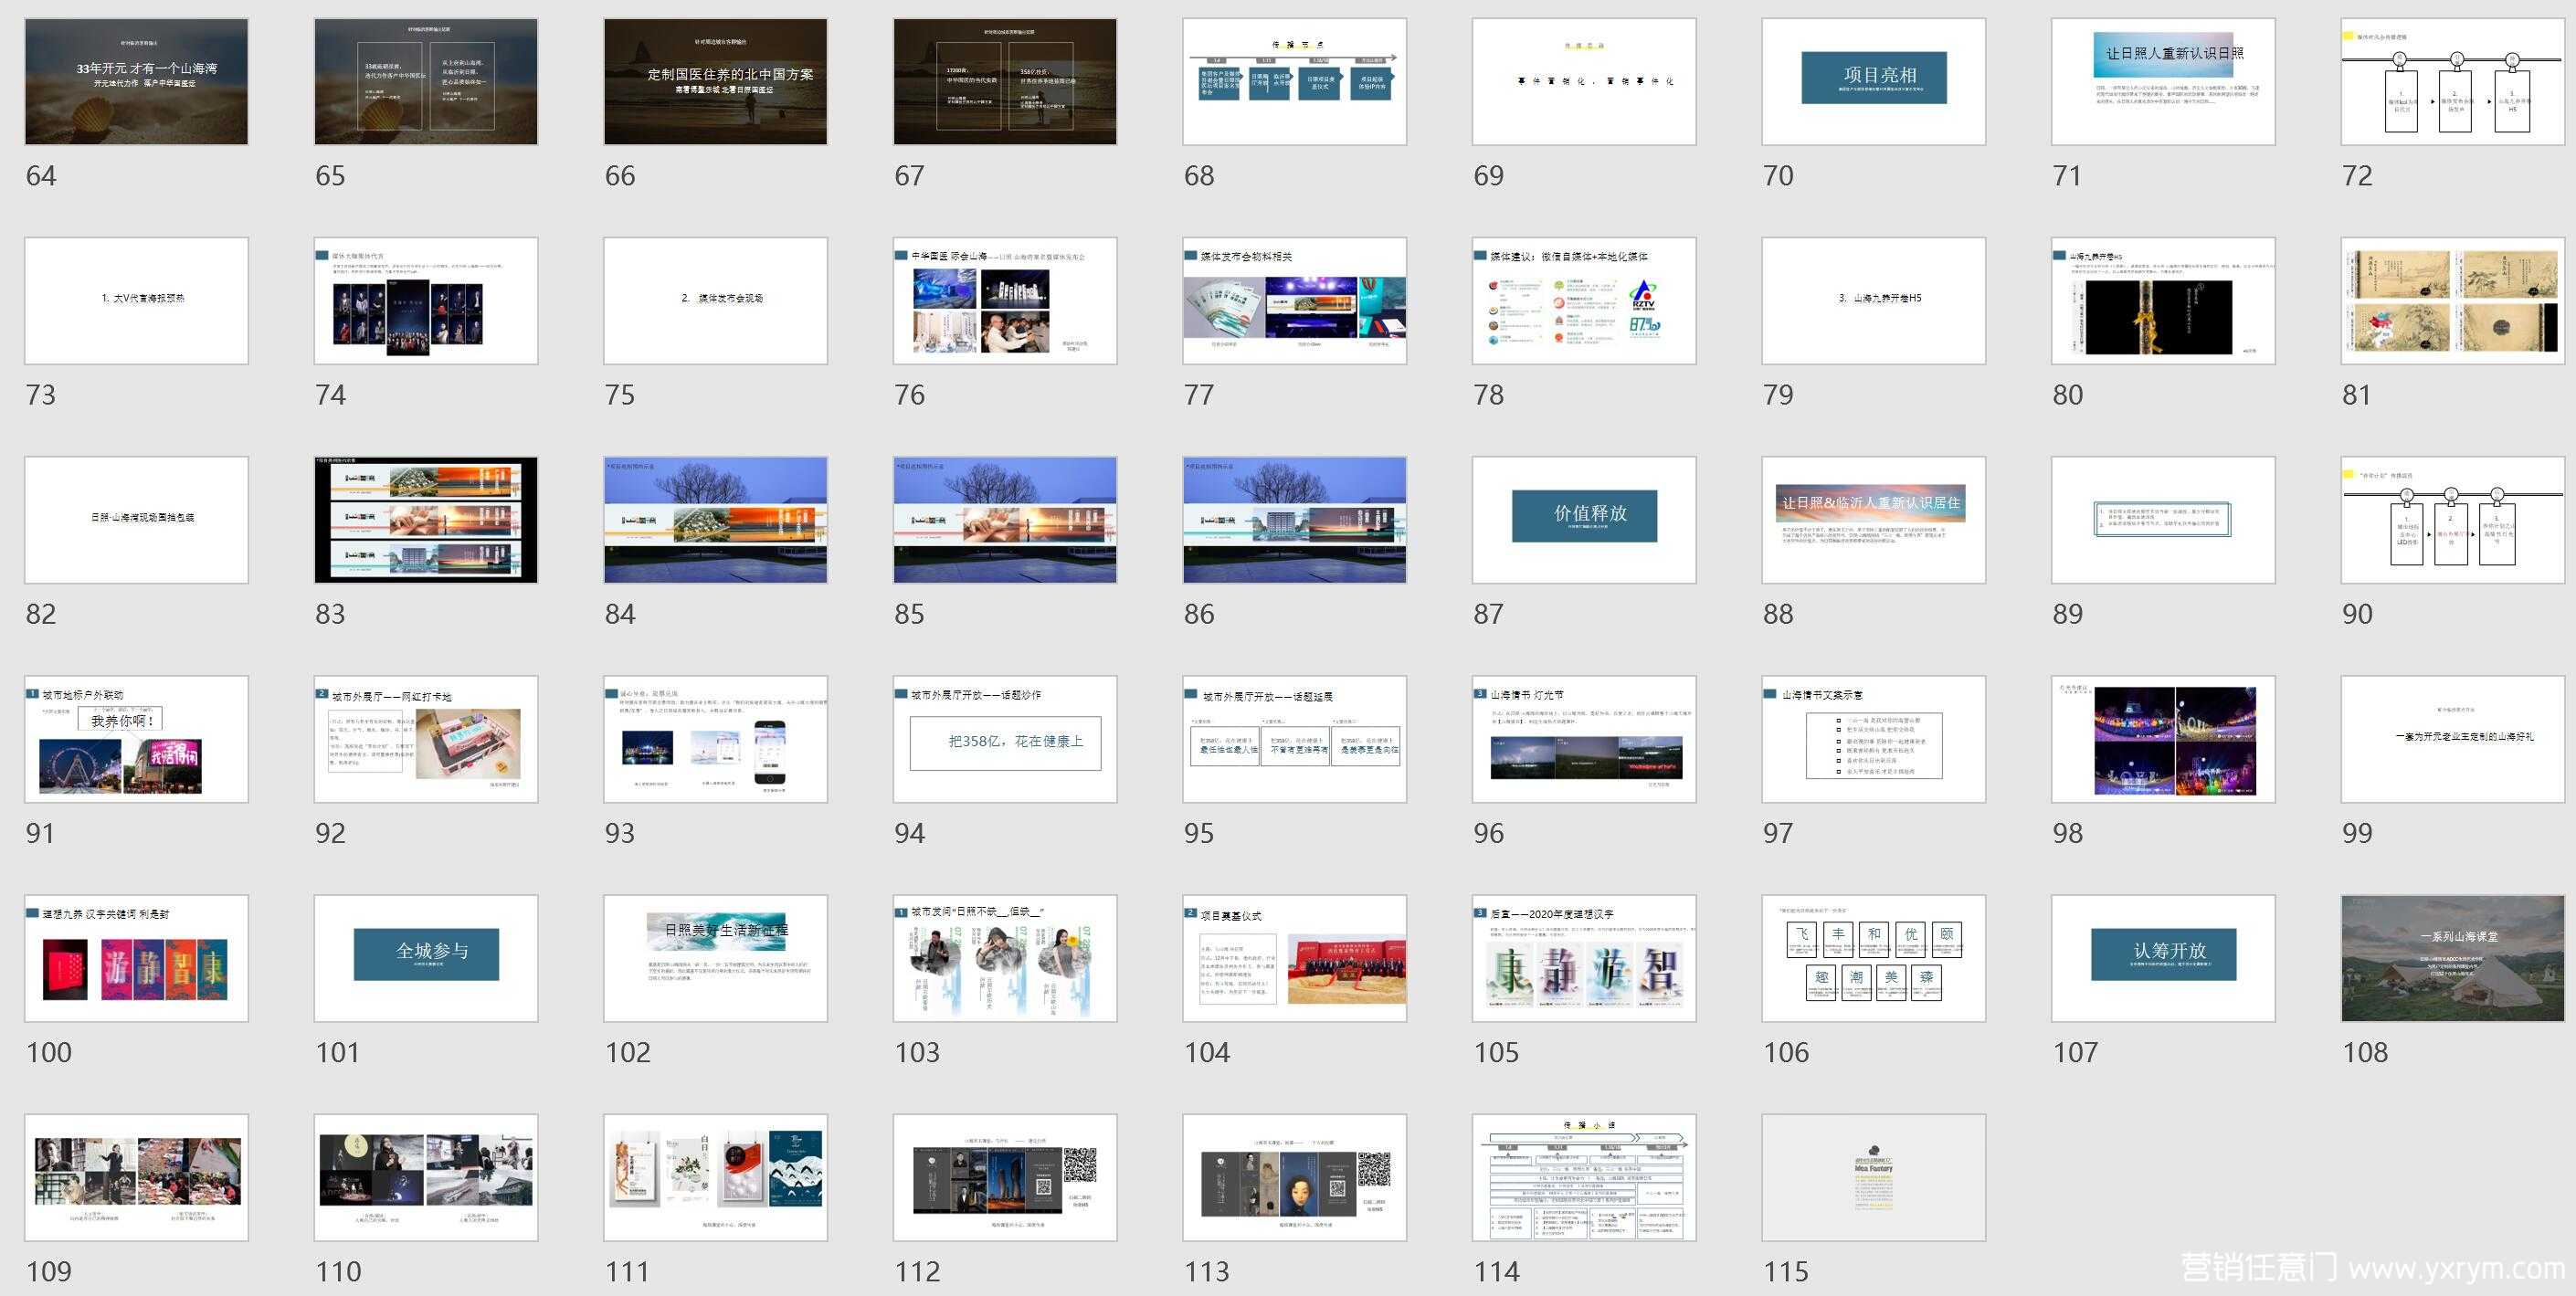Select slide 87 thumbnail 价值释放

(x=1584, y=520)
